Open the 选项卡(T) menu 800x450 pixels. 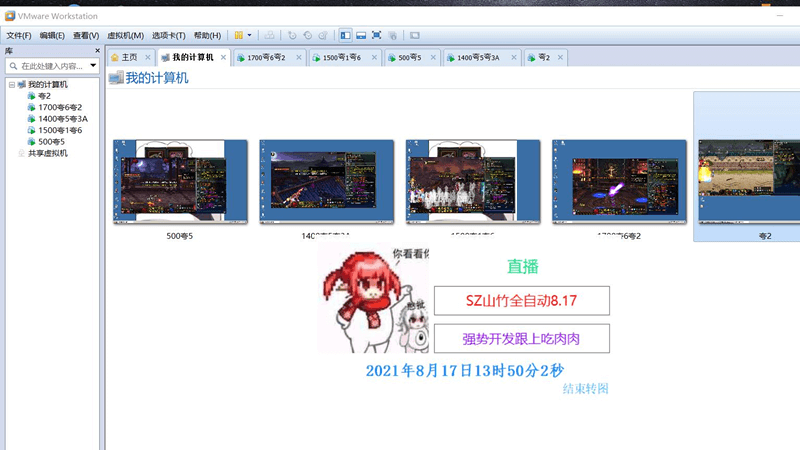(168, 35)
